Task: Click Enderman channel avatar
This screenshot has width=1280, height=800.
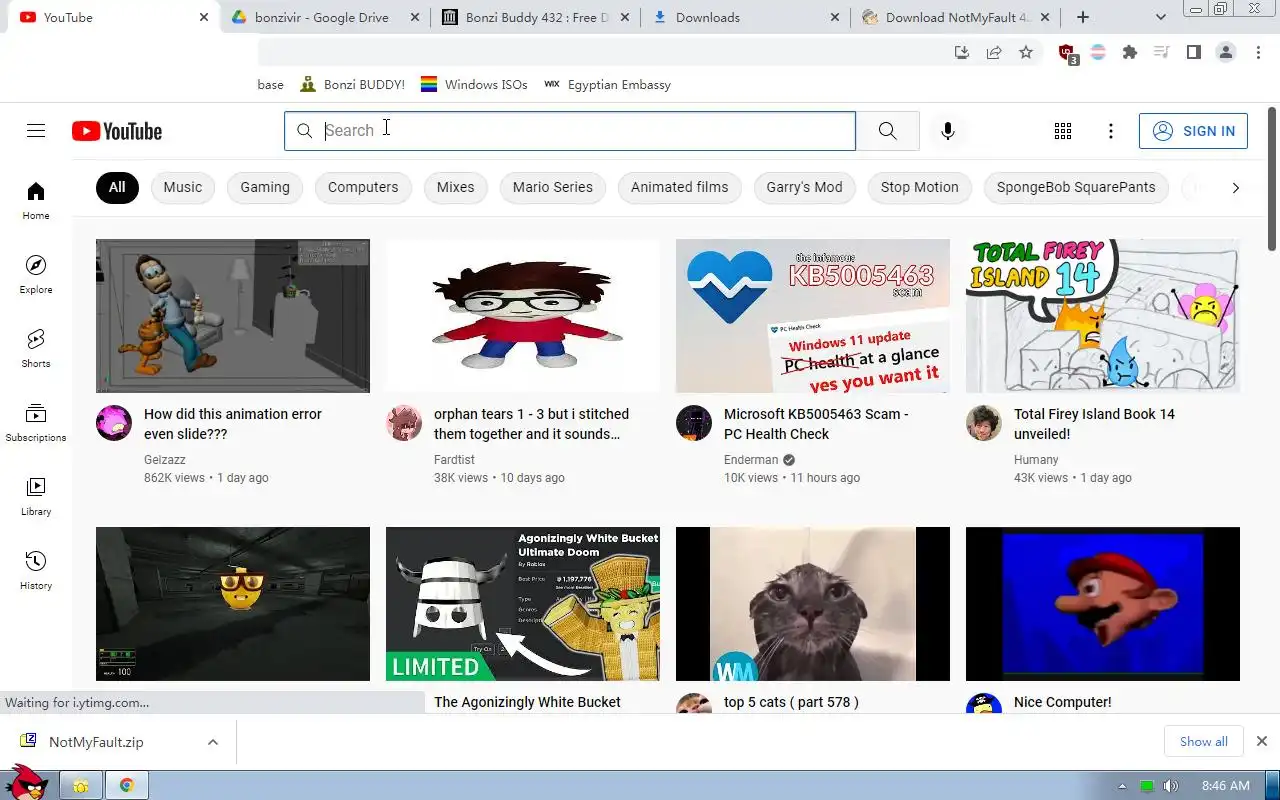Action: click(694, 423)
